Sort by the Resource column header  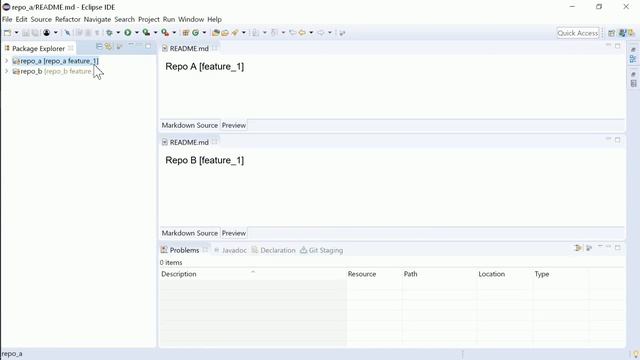click(x=374, y=274)
